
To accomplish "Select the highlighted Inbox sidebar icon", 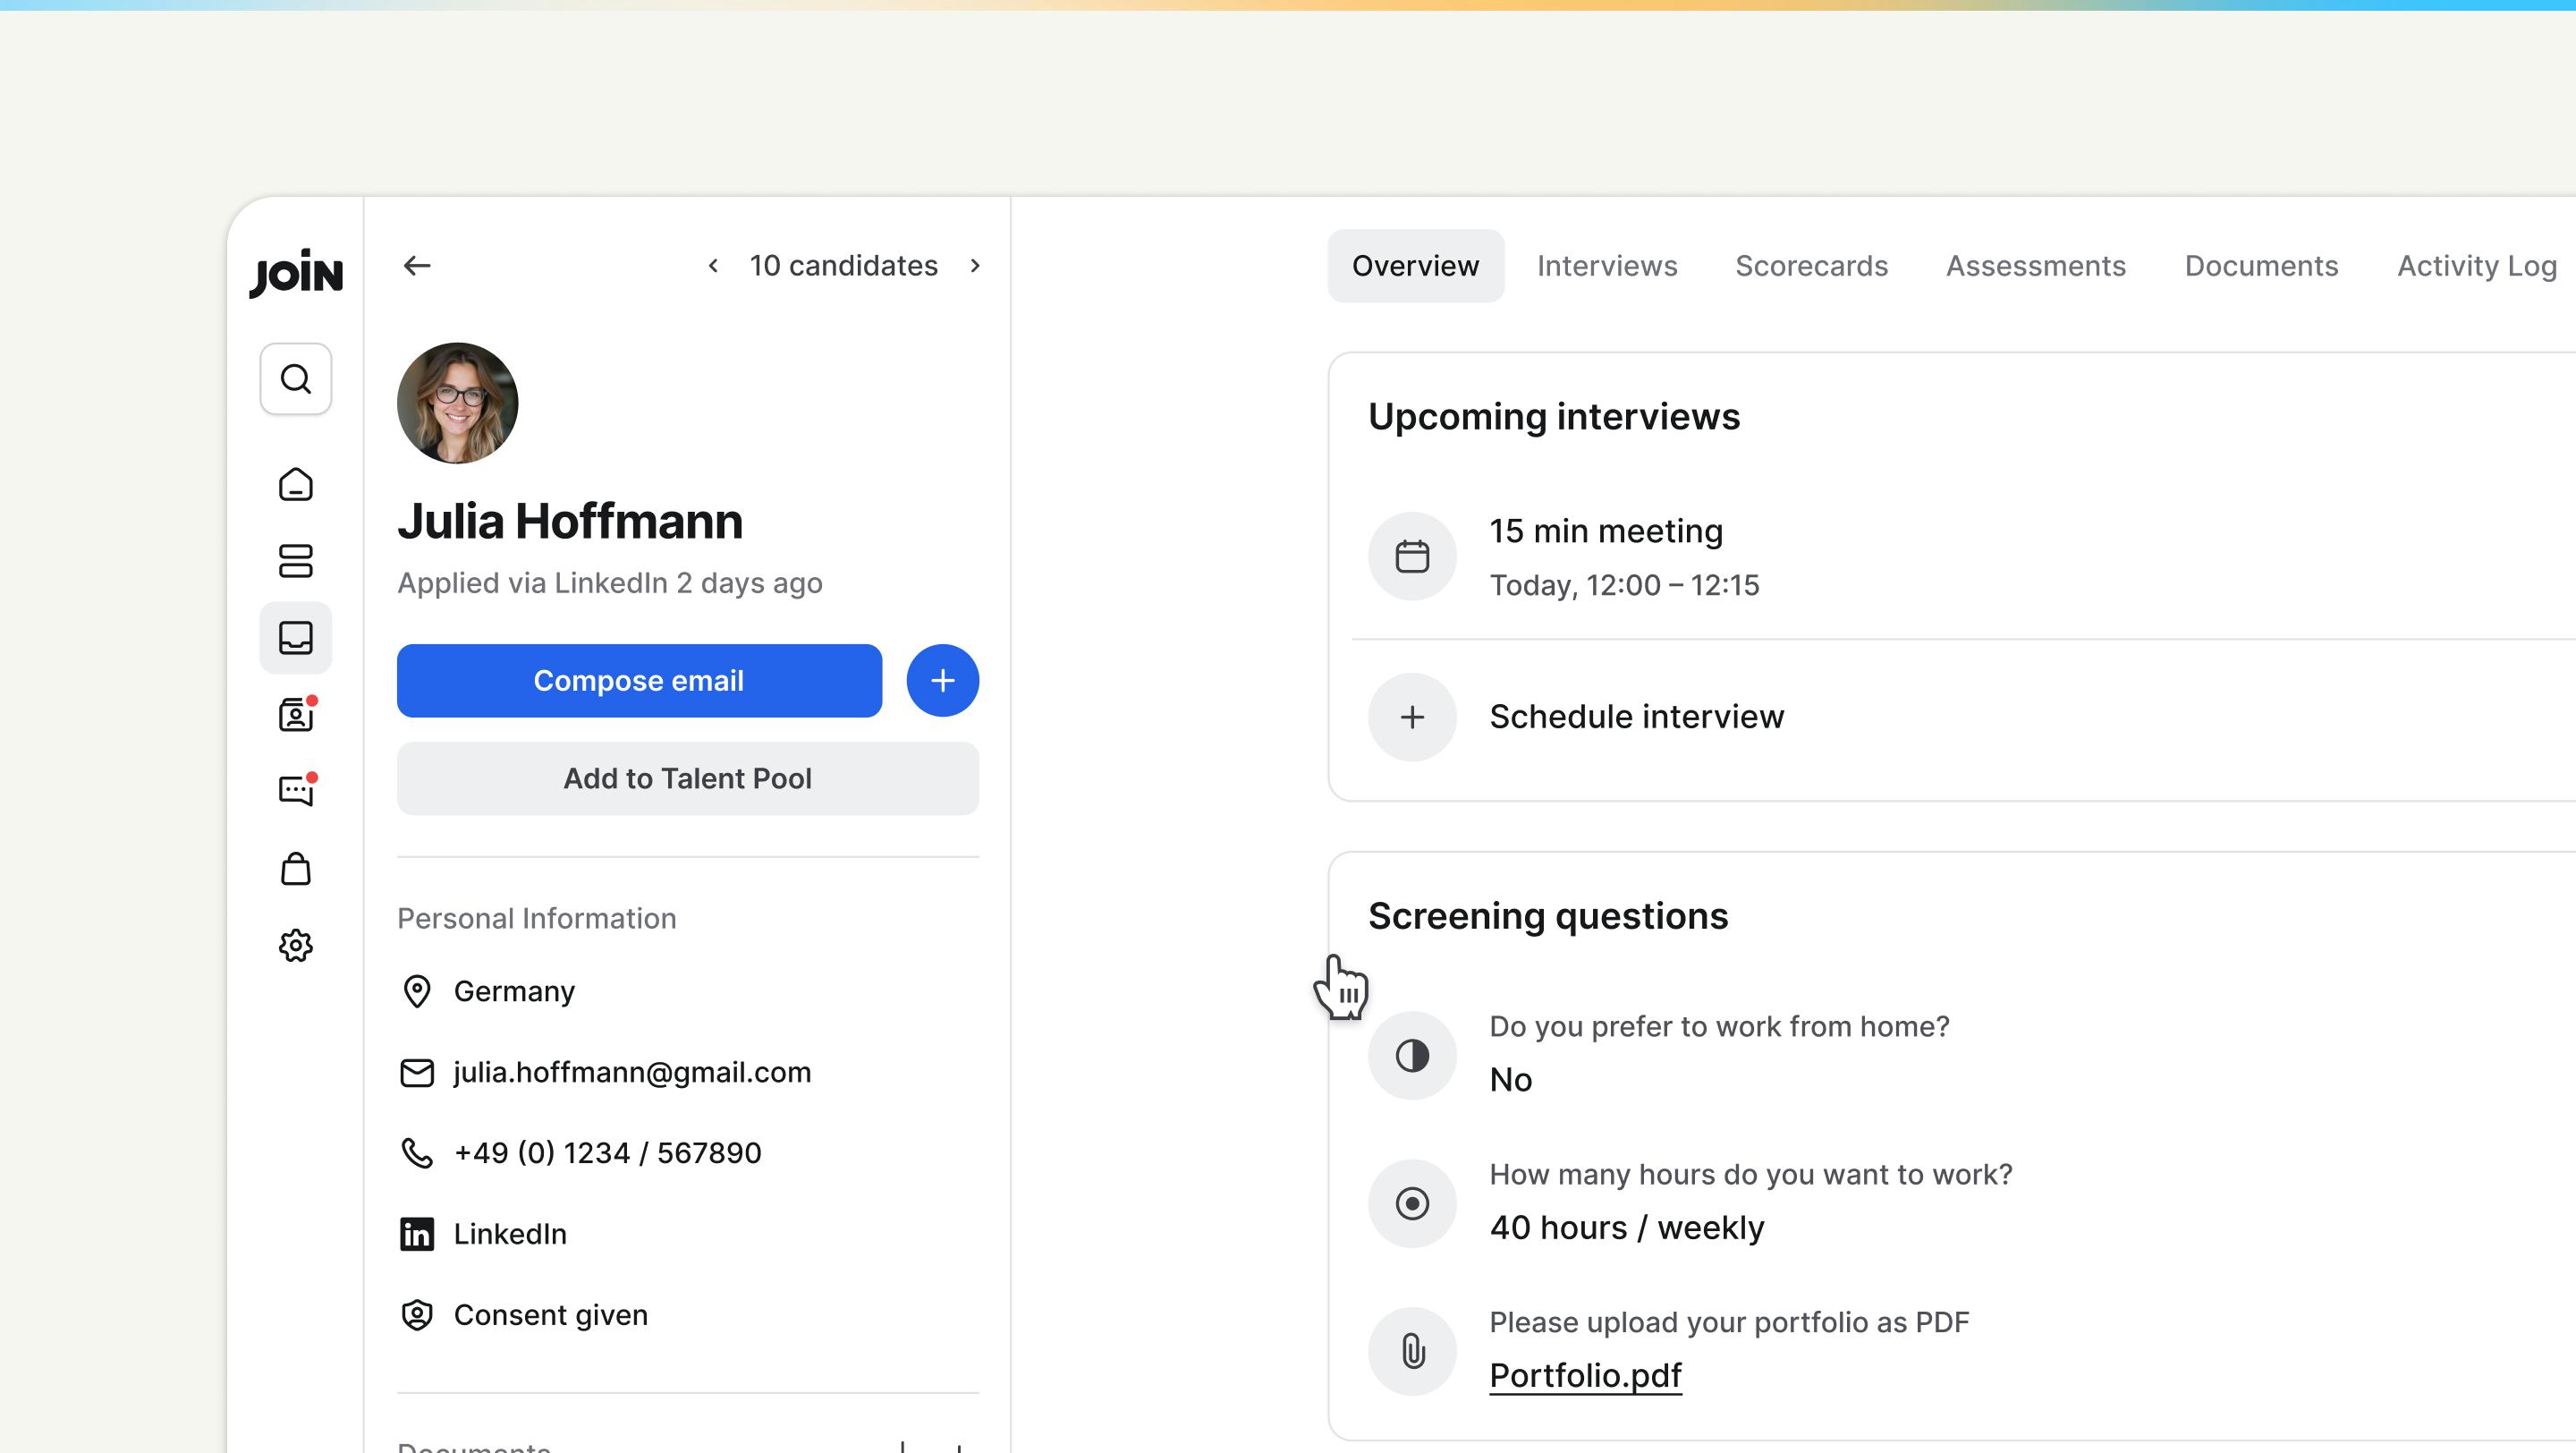I will point(295,637).
